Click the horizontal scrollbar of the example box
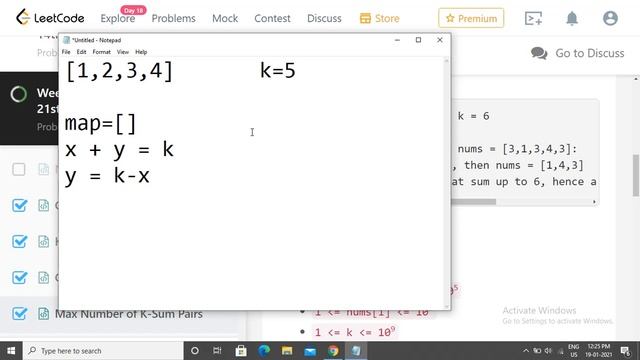 point(473,202)
